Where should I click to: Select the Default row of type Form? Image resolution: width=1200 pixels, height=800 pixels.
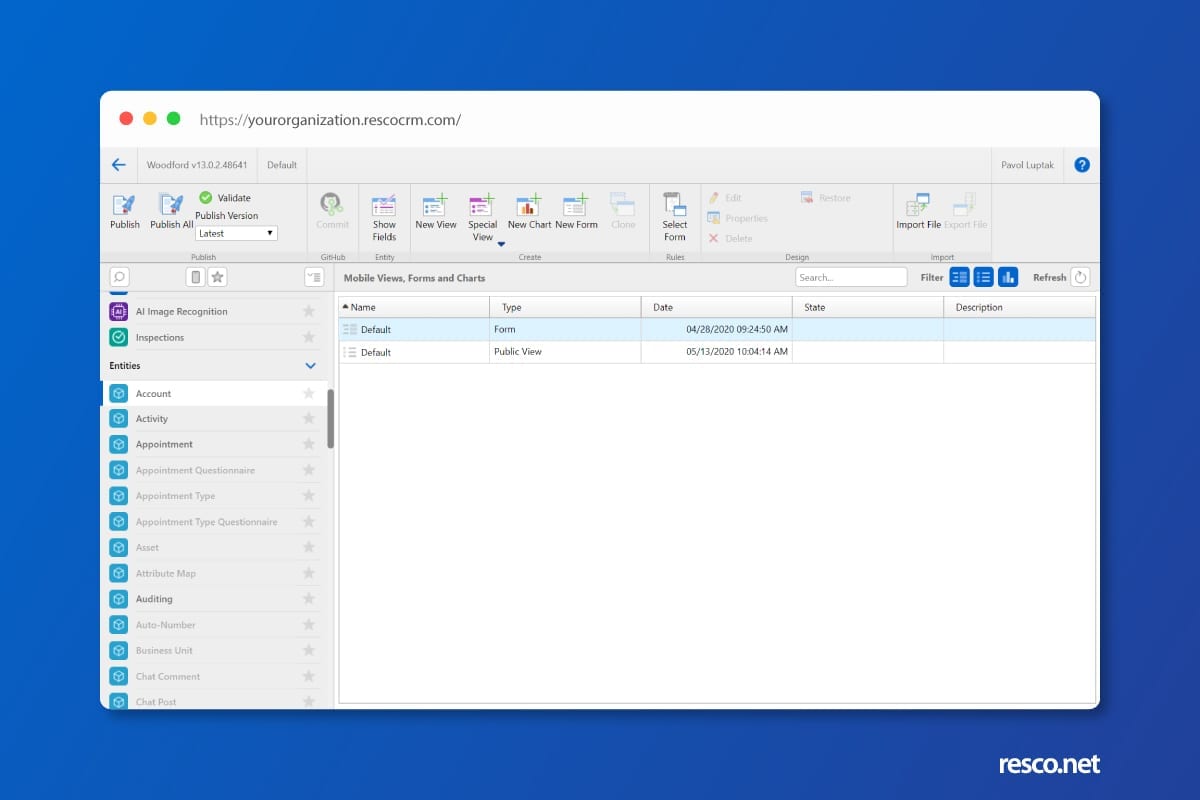pos(717,329)
